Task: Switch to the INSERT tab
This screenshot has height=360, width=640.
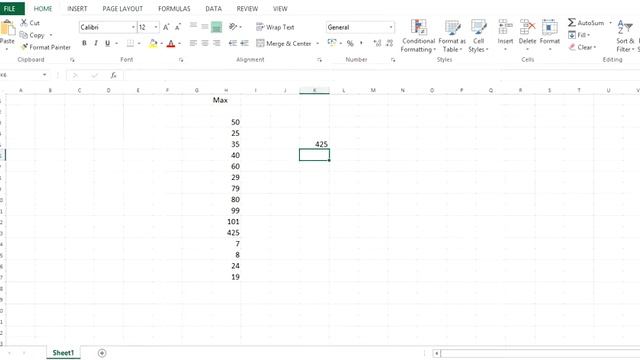Action: (77, 9)
